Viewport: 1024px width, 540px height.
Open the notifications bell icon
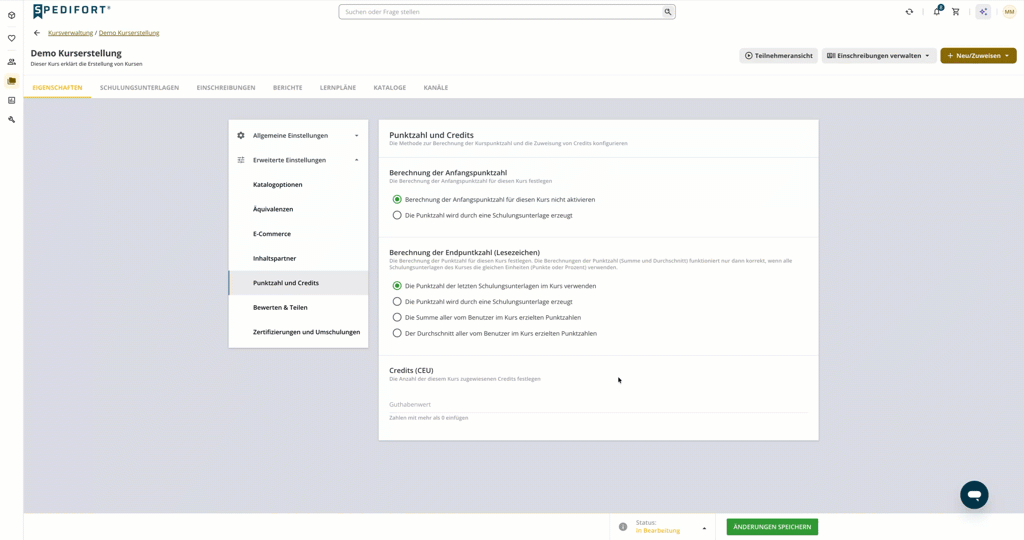[936, 11]
